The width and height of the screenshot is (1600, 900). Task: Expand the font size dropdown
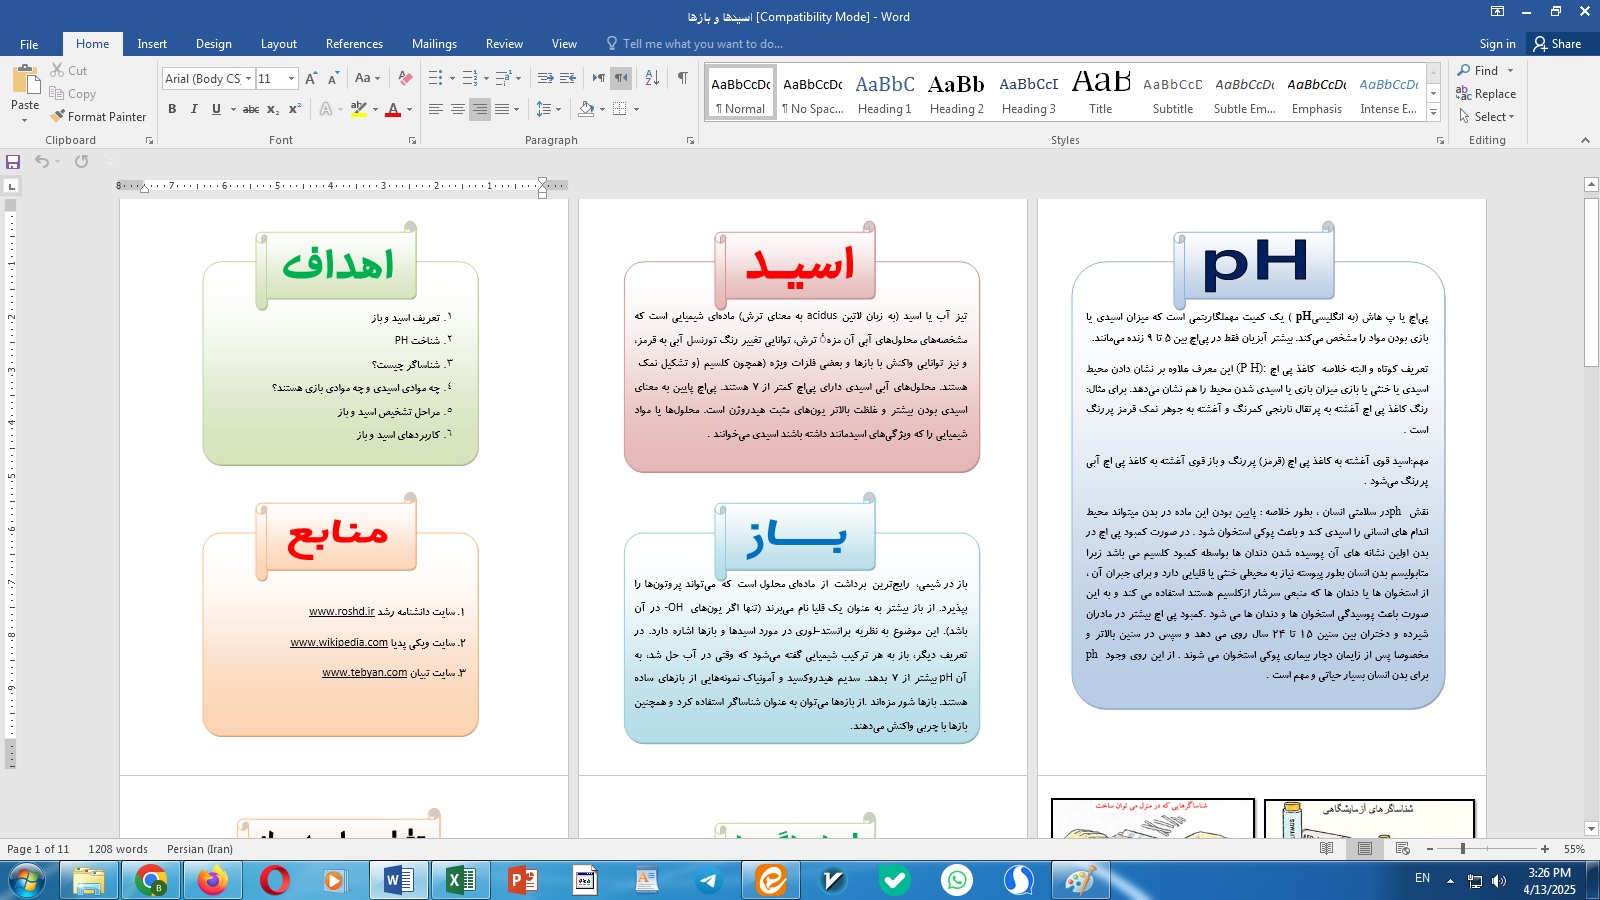[291, 79]
